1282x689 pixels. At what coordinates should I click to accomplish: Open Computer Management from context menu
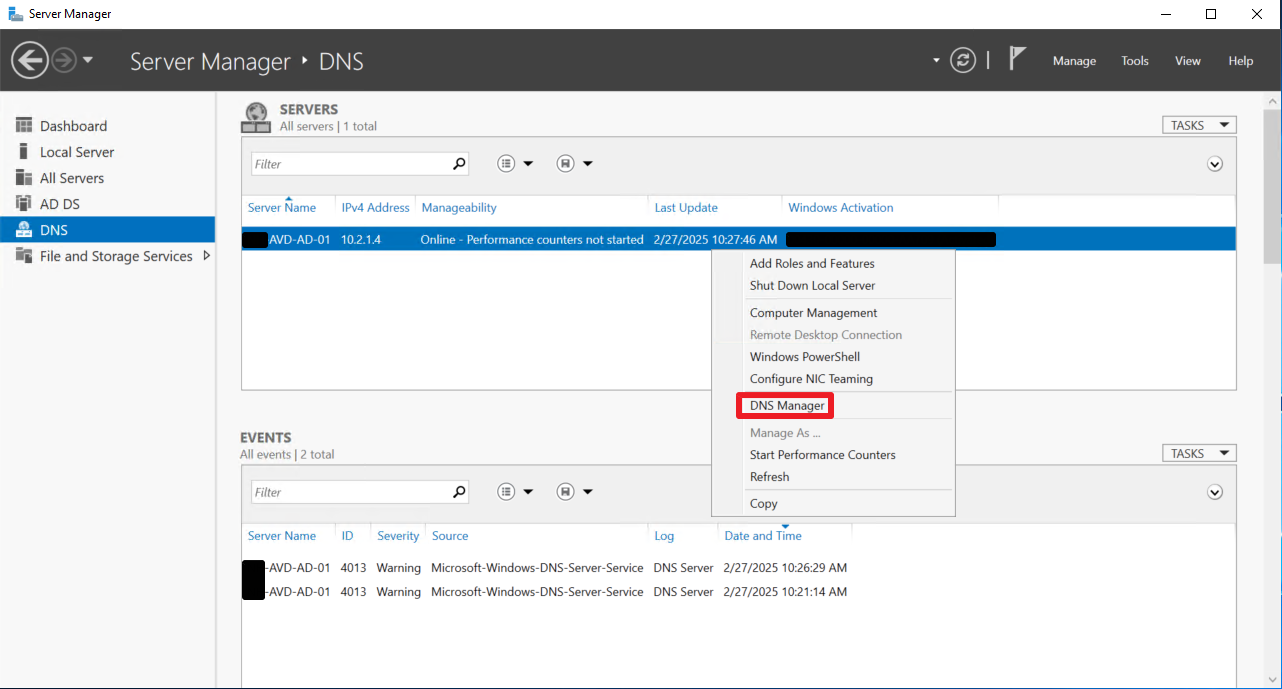click(813, 313)
